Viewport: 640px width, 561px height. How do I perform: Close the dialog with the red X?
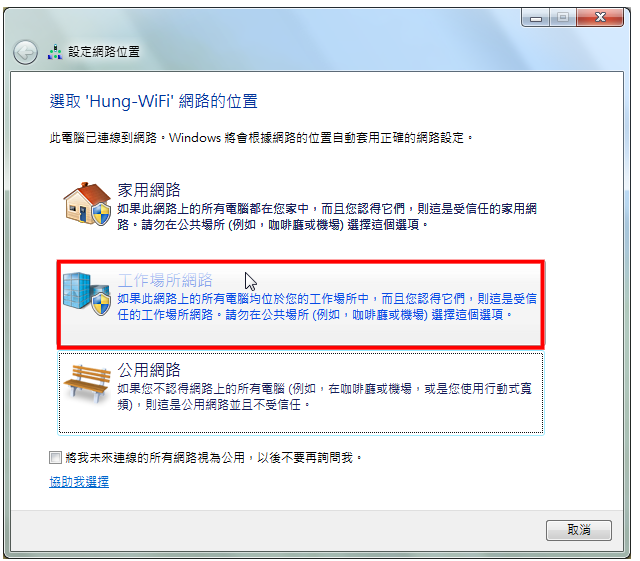pos(600,18)
